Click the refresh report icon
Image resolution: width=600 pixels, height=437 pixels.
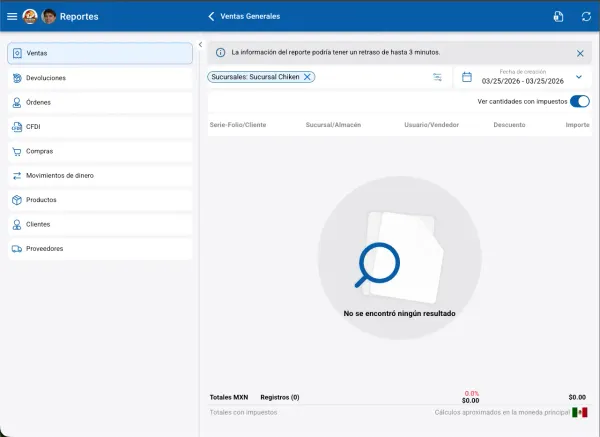click(586, 16)
